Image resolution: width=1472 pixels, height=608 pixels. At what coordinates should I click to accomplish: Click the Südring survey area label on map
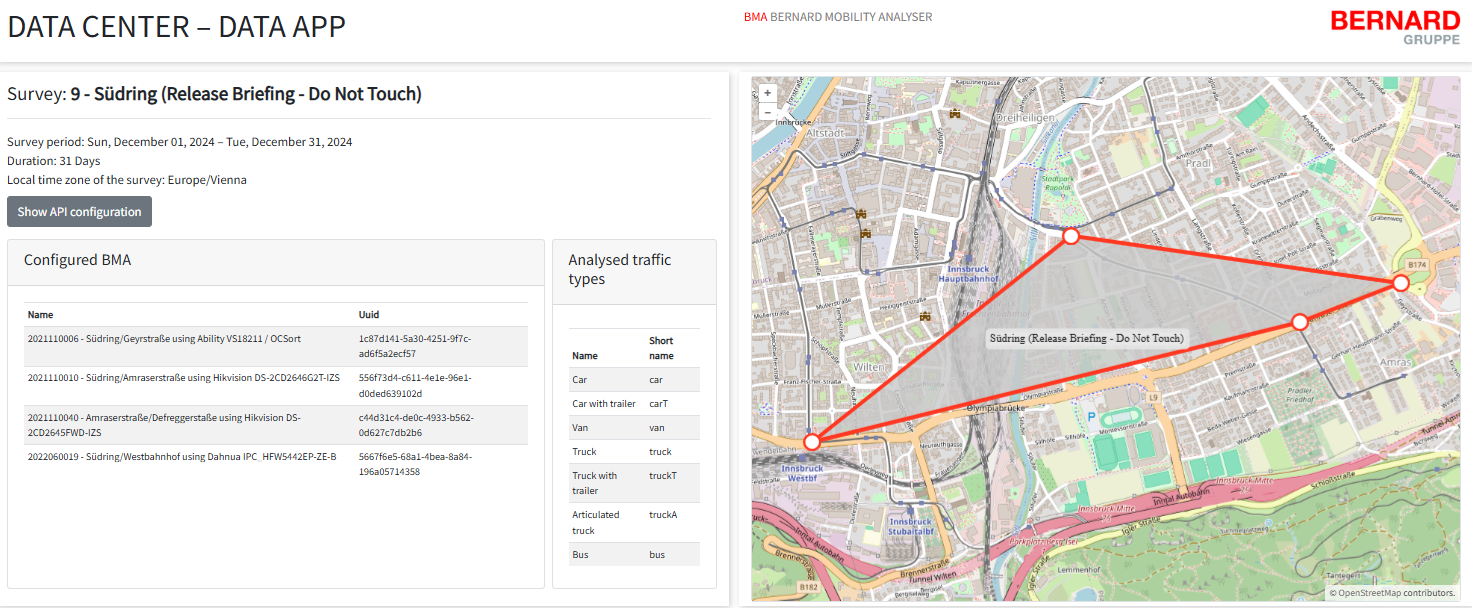1087,338
